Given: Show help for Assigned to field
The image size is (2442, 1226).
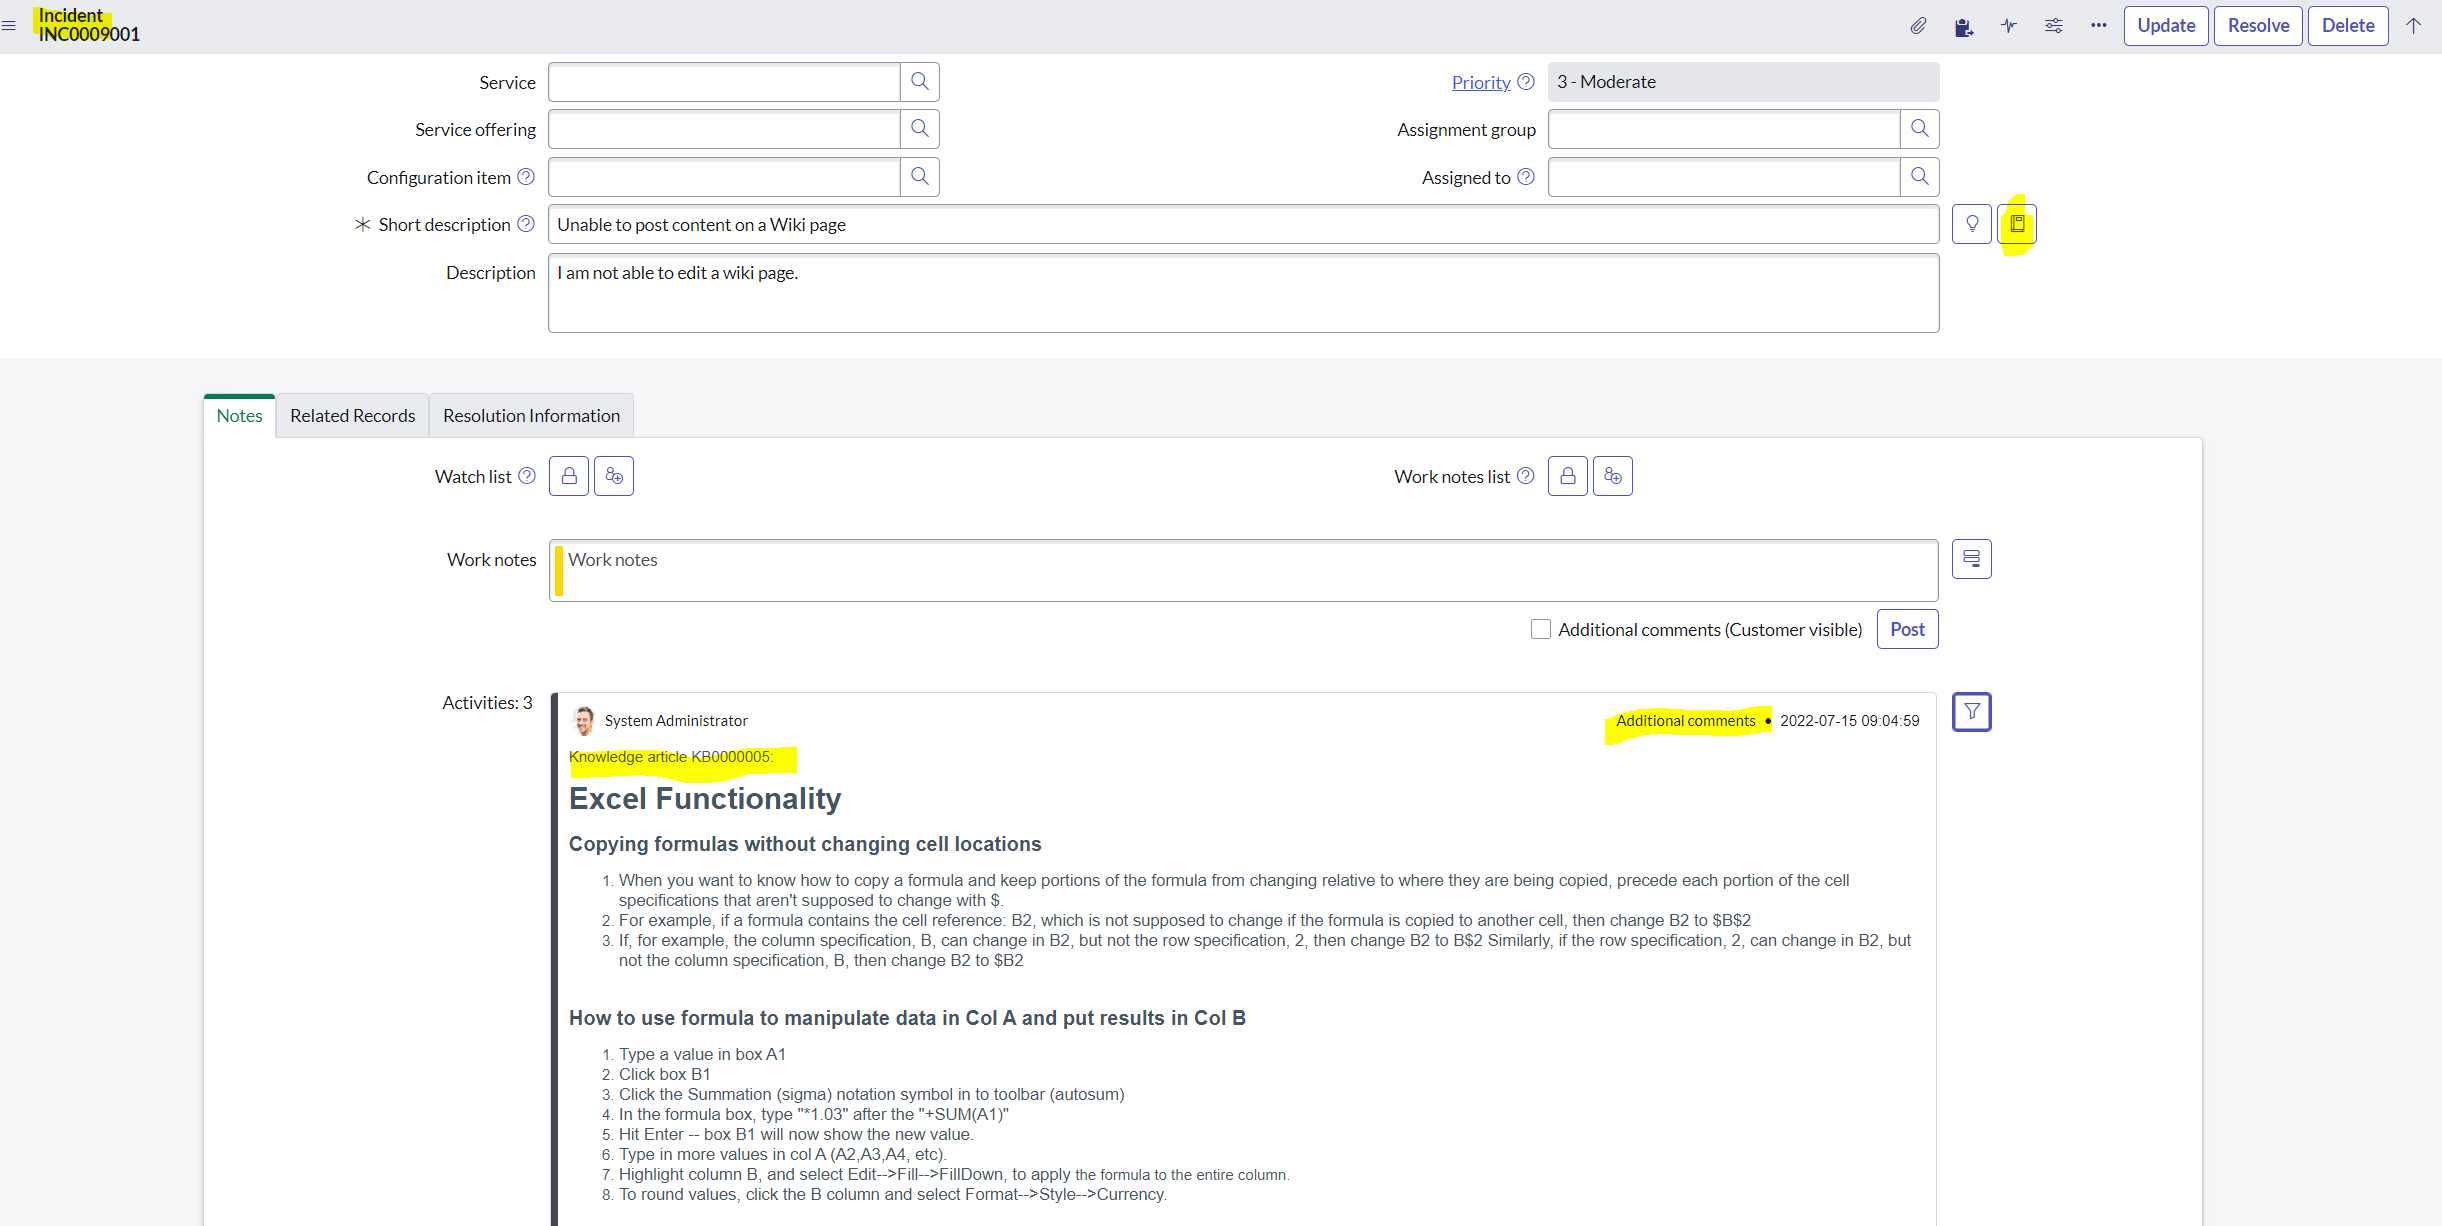Looking at the screenshot, I should 1526,177.
